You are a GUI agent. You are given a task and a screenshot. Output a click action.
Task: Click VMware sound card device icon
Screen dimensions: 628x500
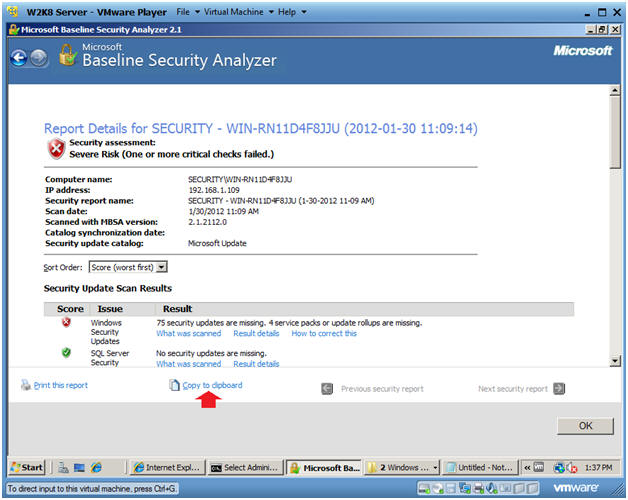[492, 488]
